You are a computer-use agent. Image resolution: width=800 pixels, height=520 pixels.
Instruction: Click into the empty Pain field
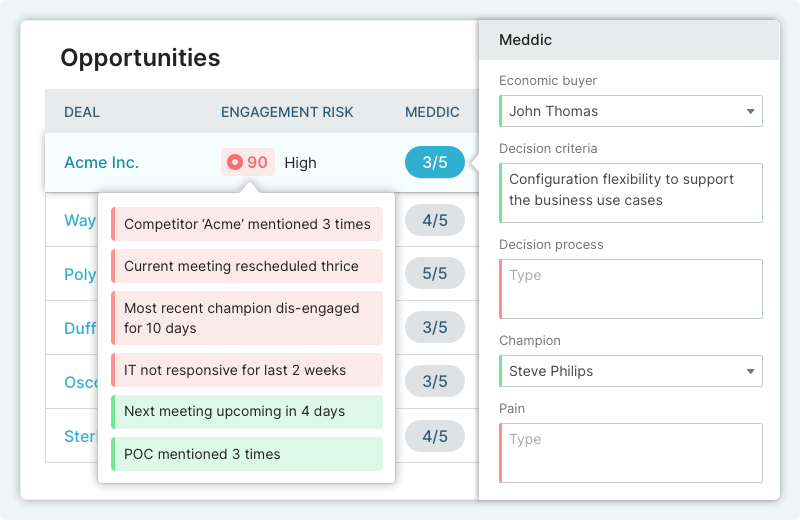point(631,453)
